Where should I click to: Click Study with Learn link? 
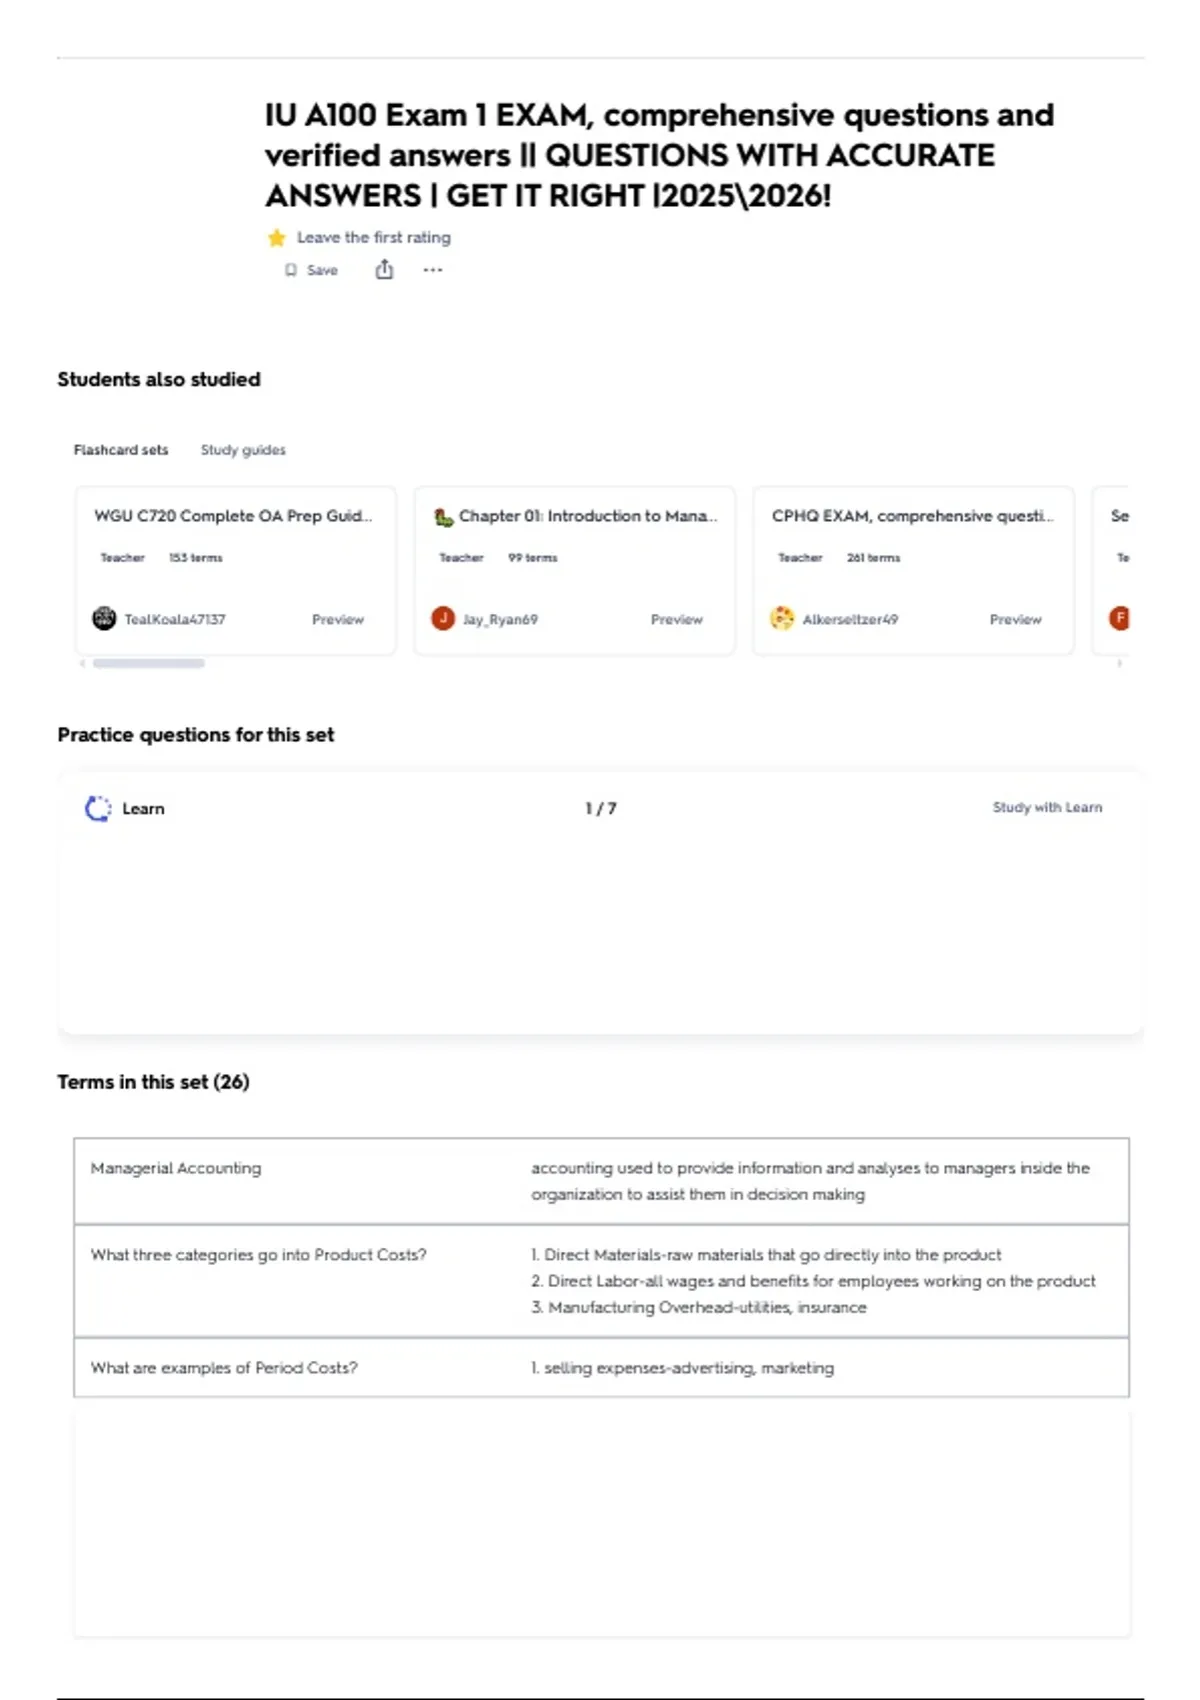1047,807
